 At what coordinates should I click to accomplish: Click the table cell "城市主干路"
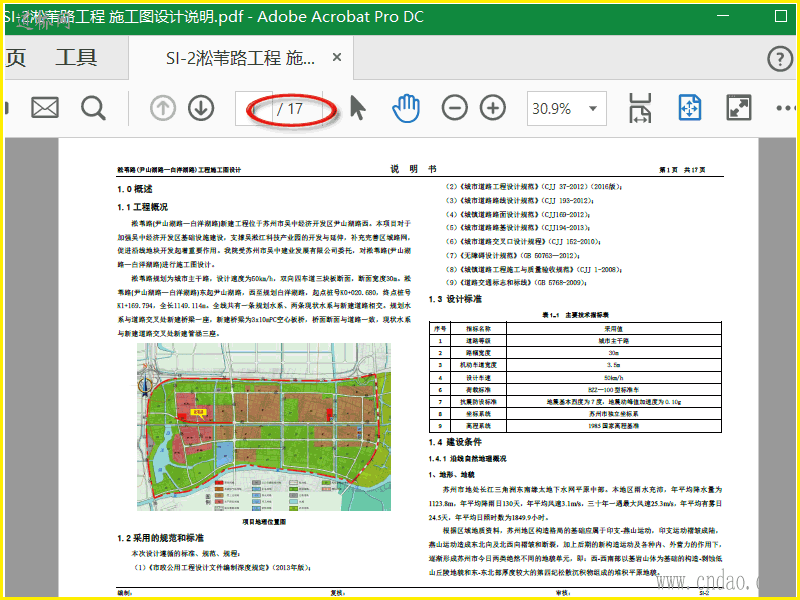click(613, 341)
